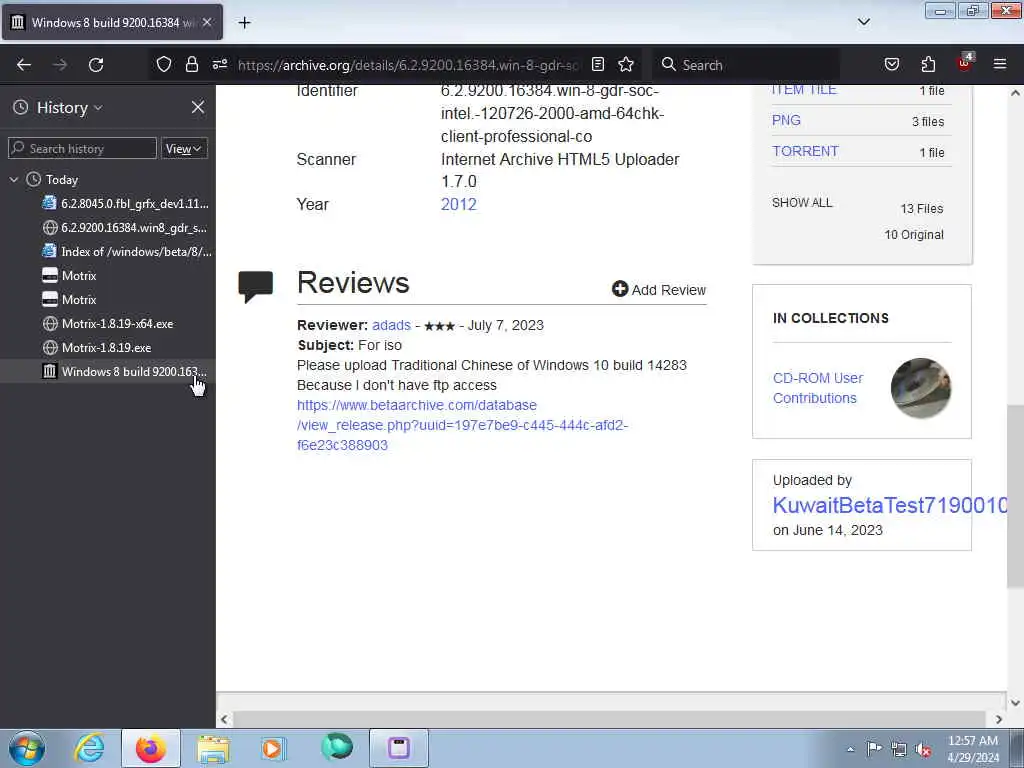Switch to Firefox in the taskbar

(x=150, y=748)
